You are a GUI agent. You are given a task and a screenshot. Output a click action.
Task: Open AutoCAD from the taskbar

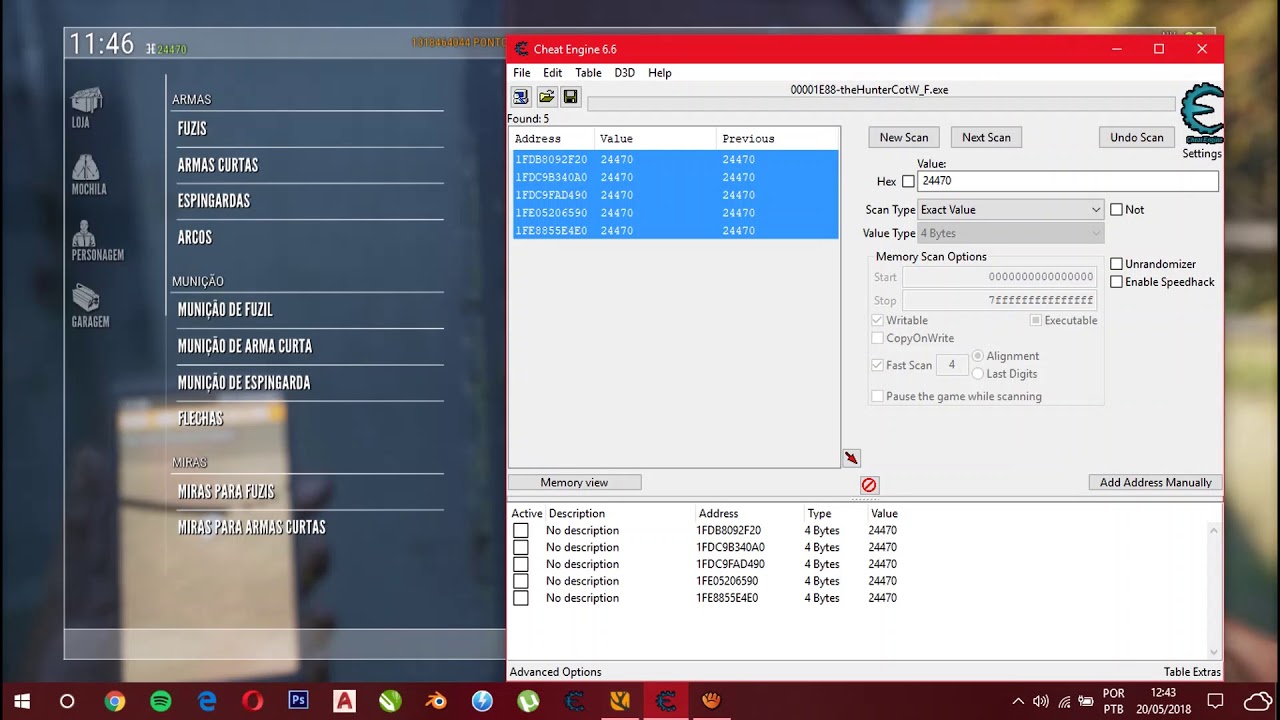[344, 701]
